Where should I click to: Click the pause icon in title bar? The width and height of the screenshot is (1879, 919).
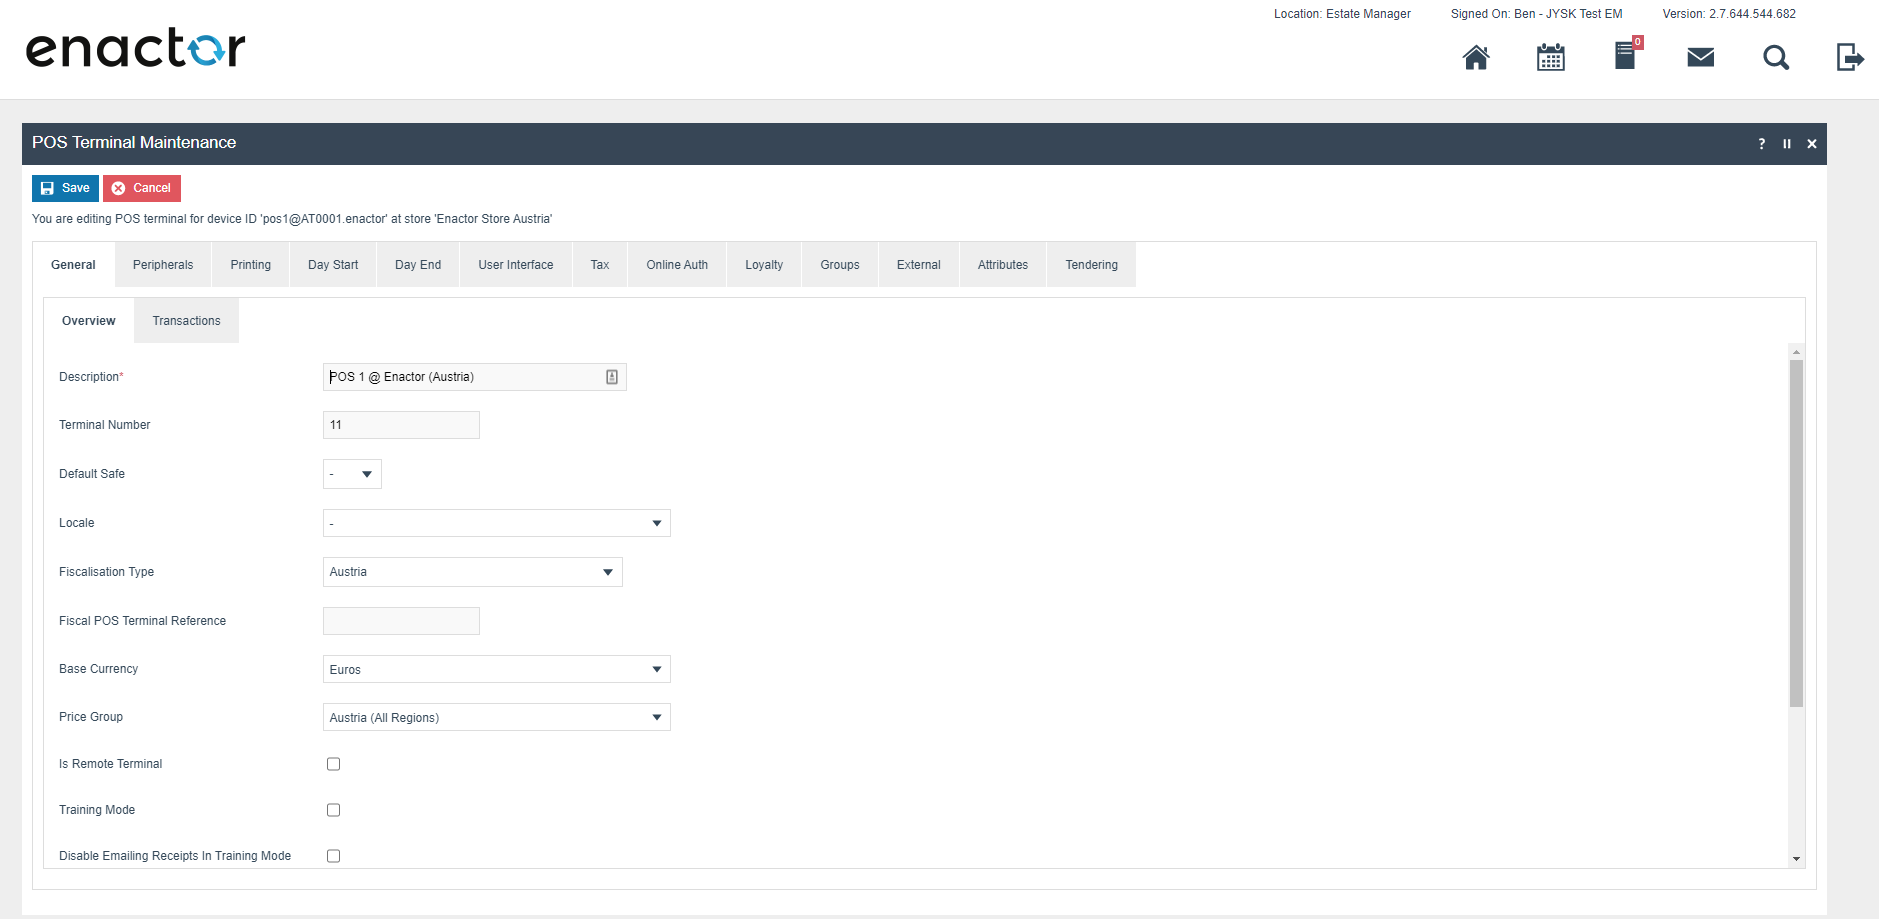click(1787, 144)
